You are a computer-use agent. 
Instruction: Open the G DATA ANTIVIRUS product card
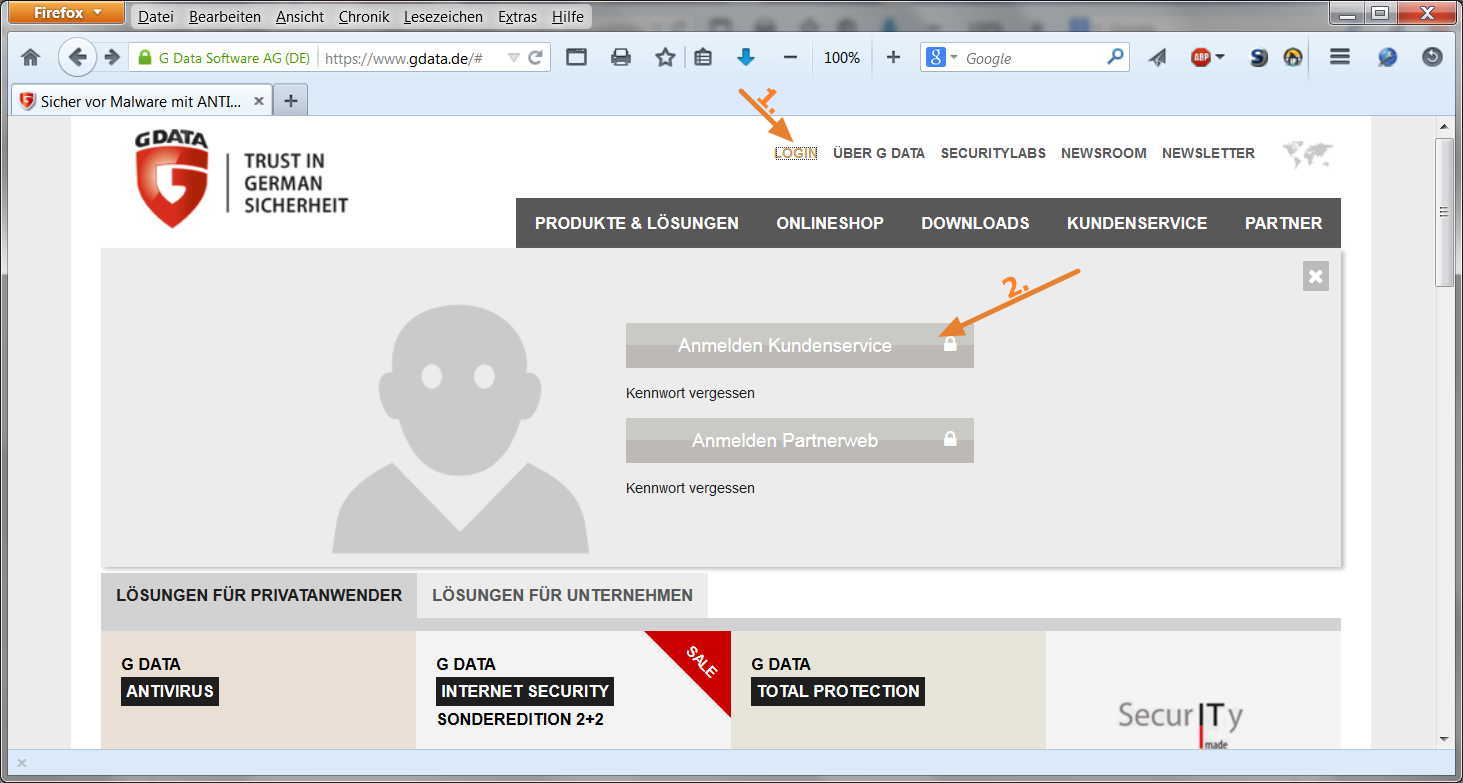(258, 690)
